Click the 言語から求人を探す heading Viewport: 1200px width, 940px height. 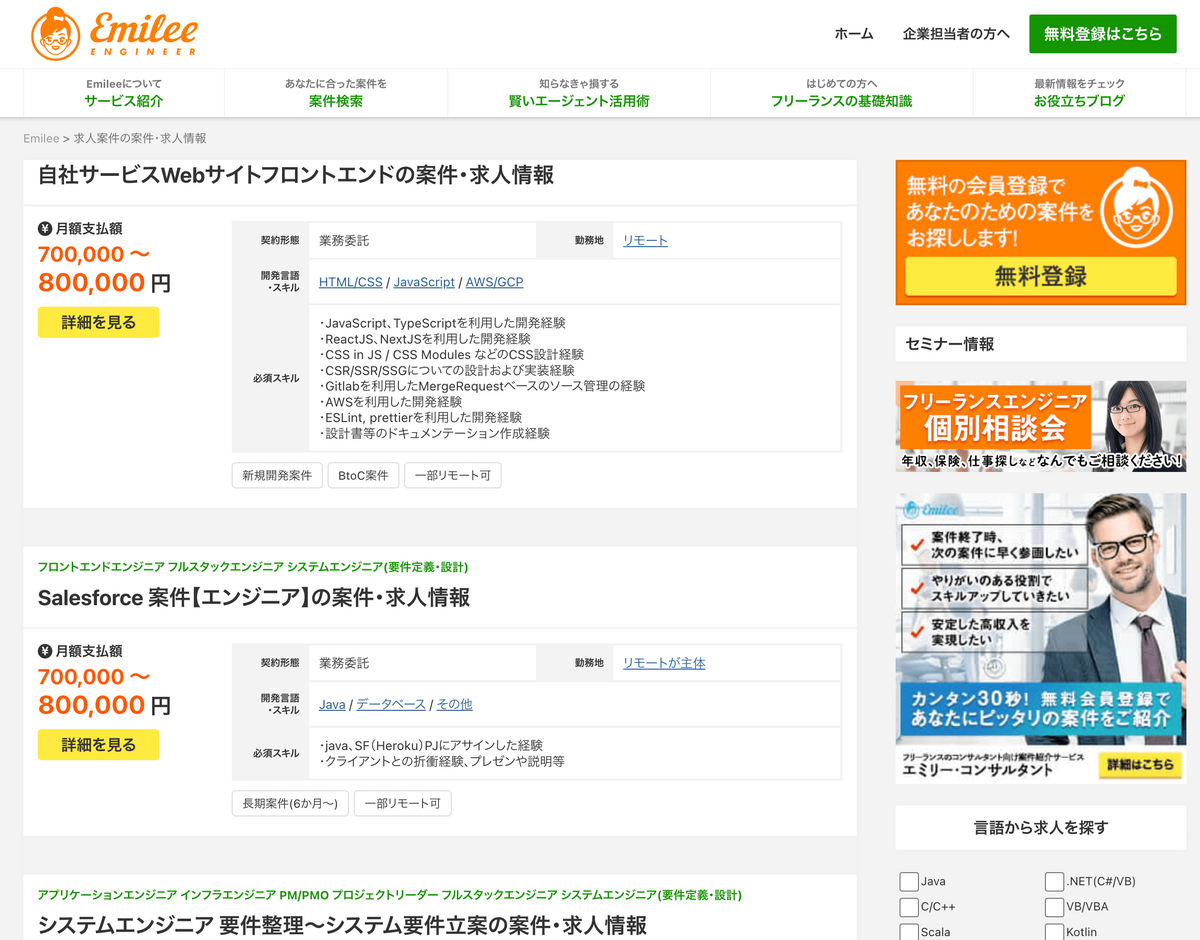pos(1040,827)
